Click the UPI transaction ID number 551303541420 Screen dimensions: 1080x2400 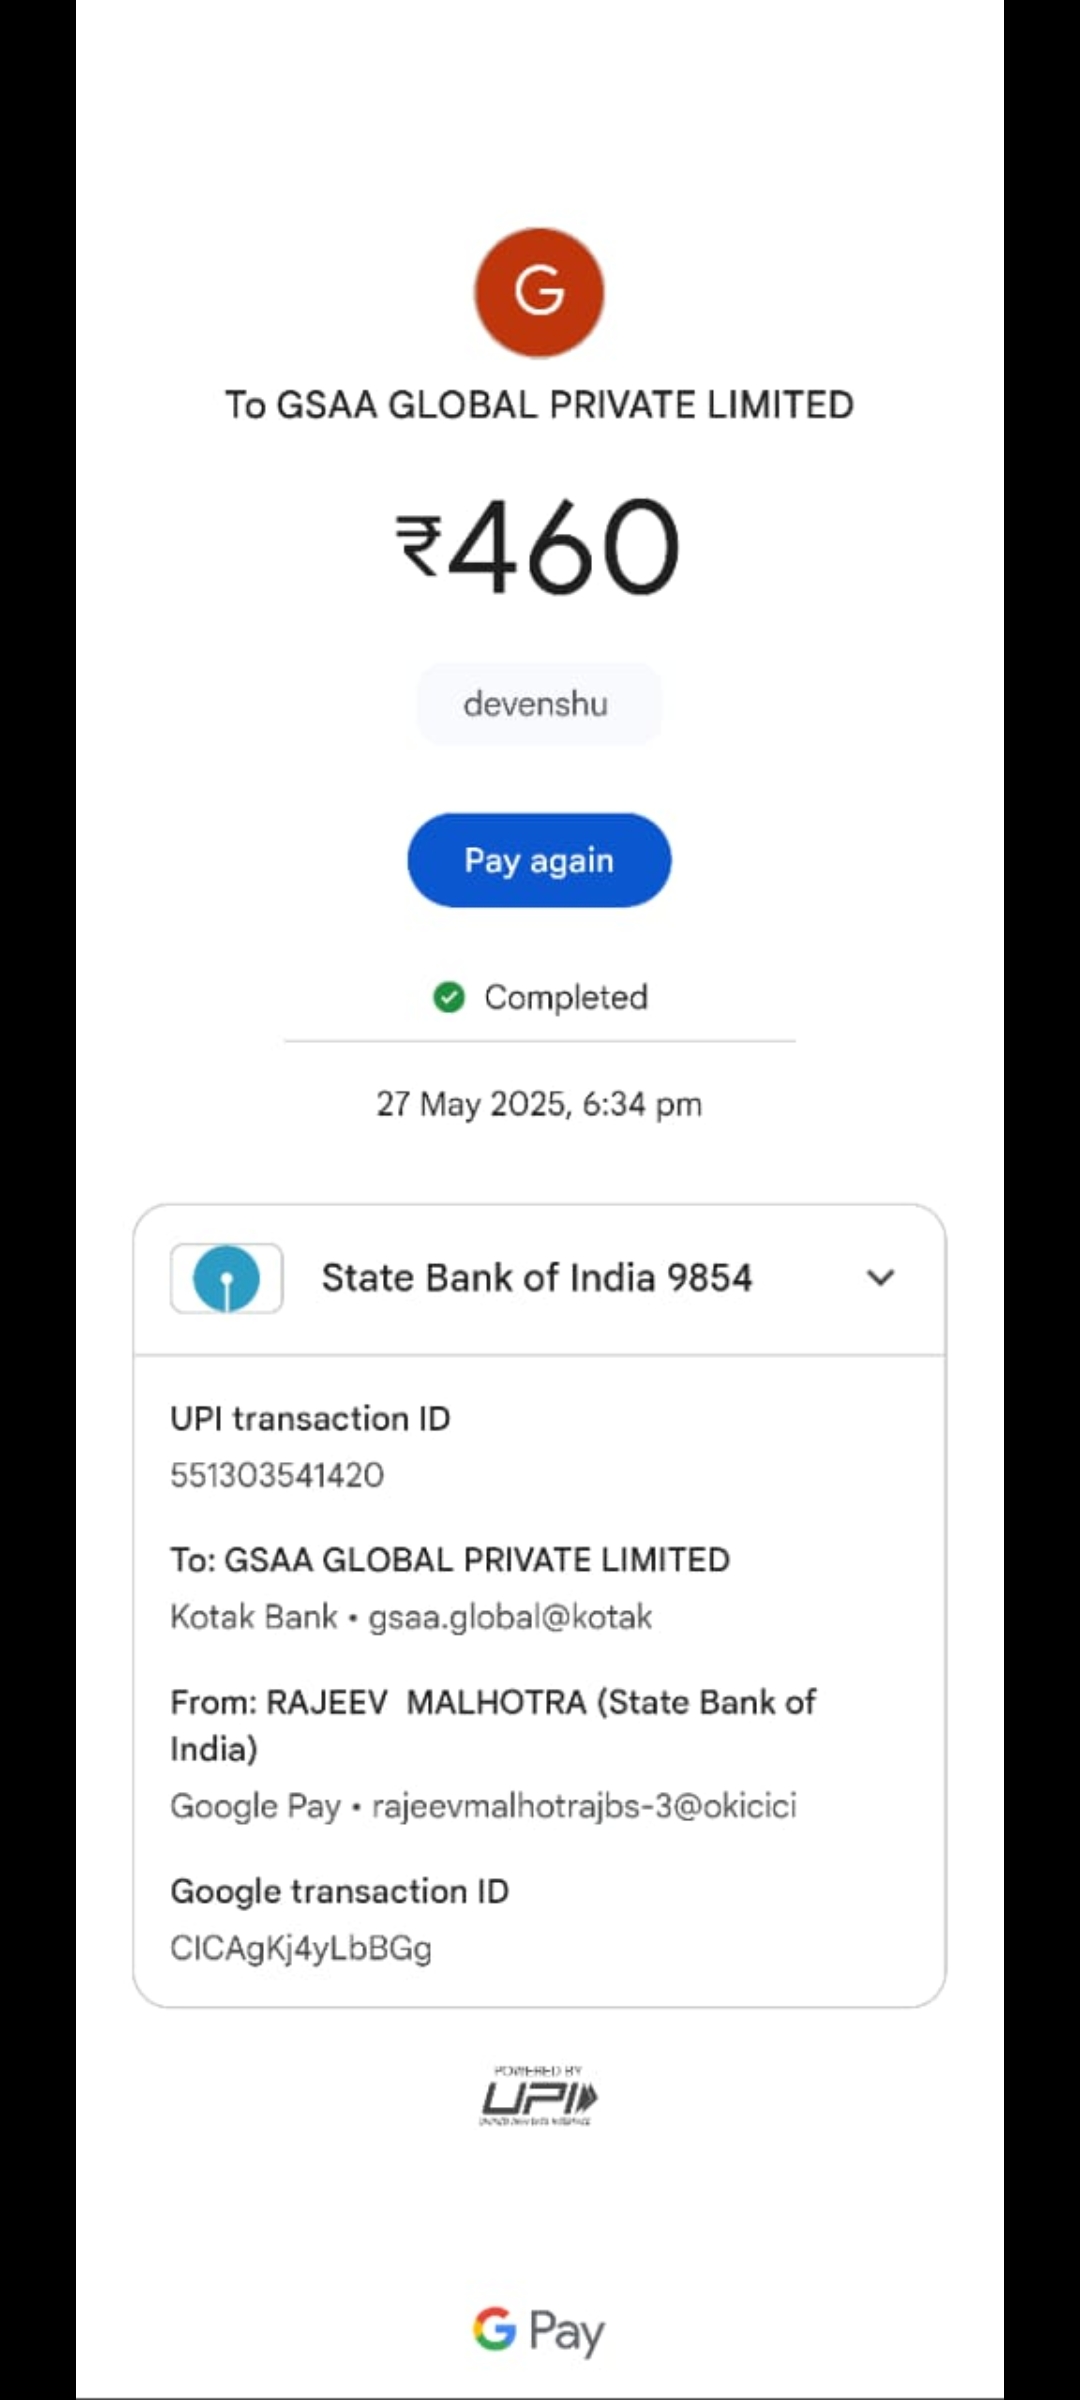click(277, 1475)
